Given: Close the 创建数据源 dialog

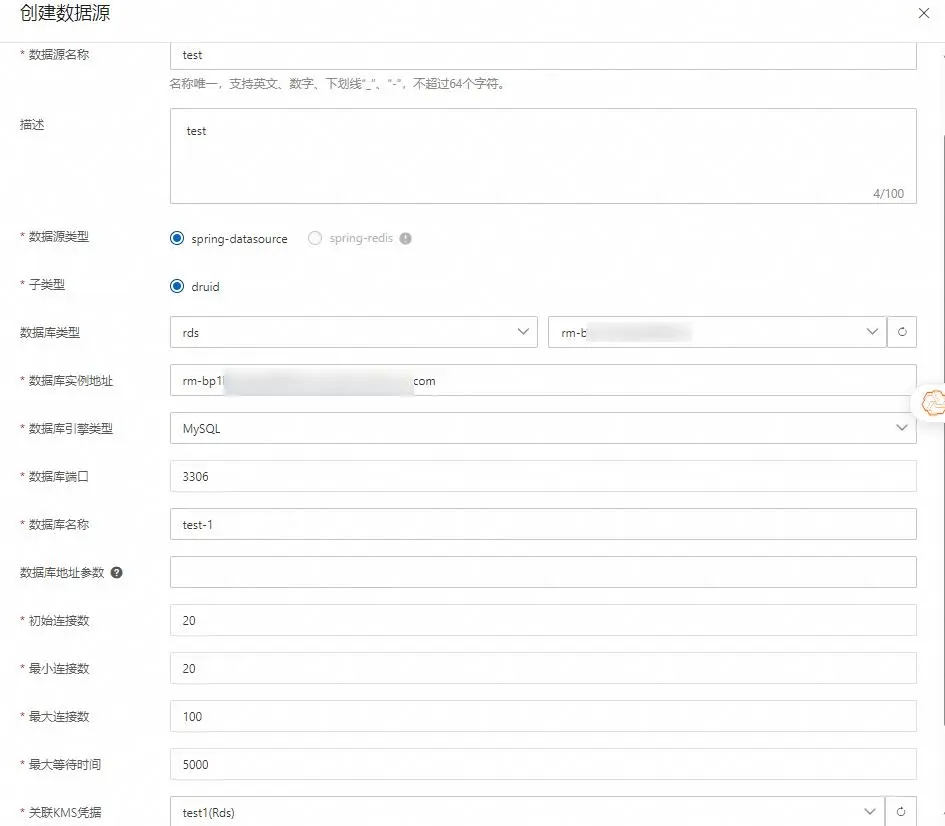Looking at the screenshot, I should point(923,13).
